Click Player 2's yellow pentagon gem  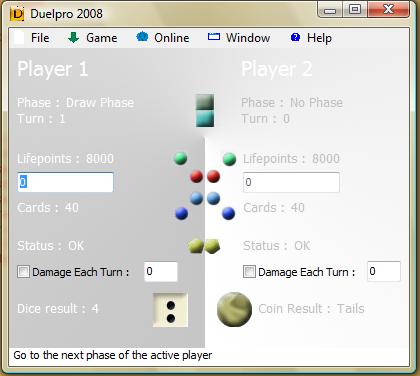point(212,246)
